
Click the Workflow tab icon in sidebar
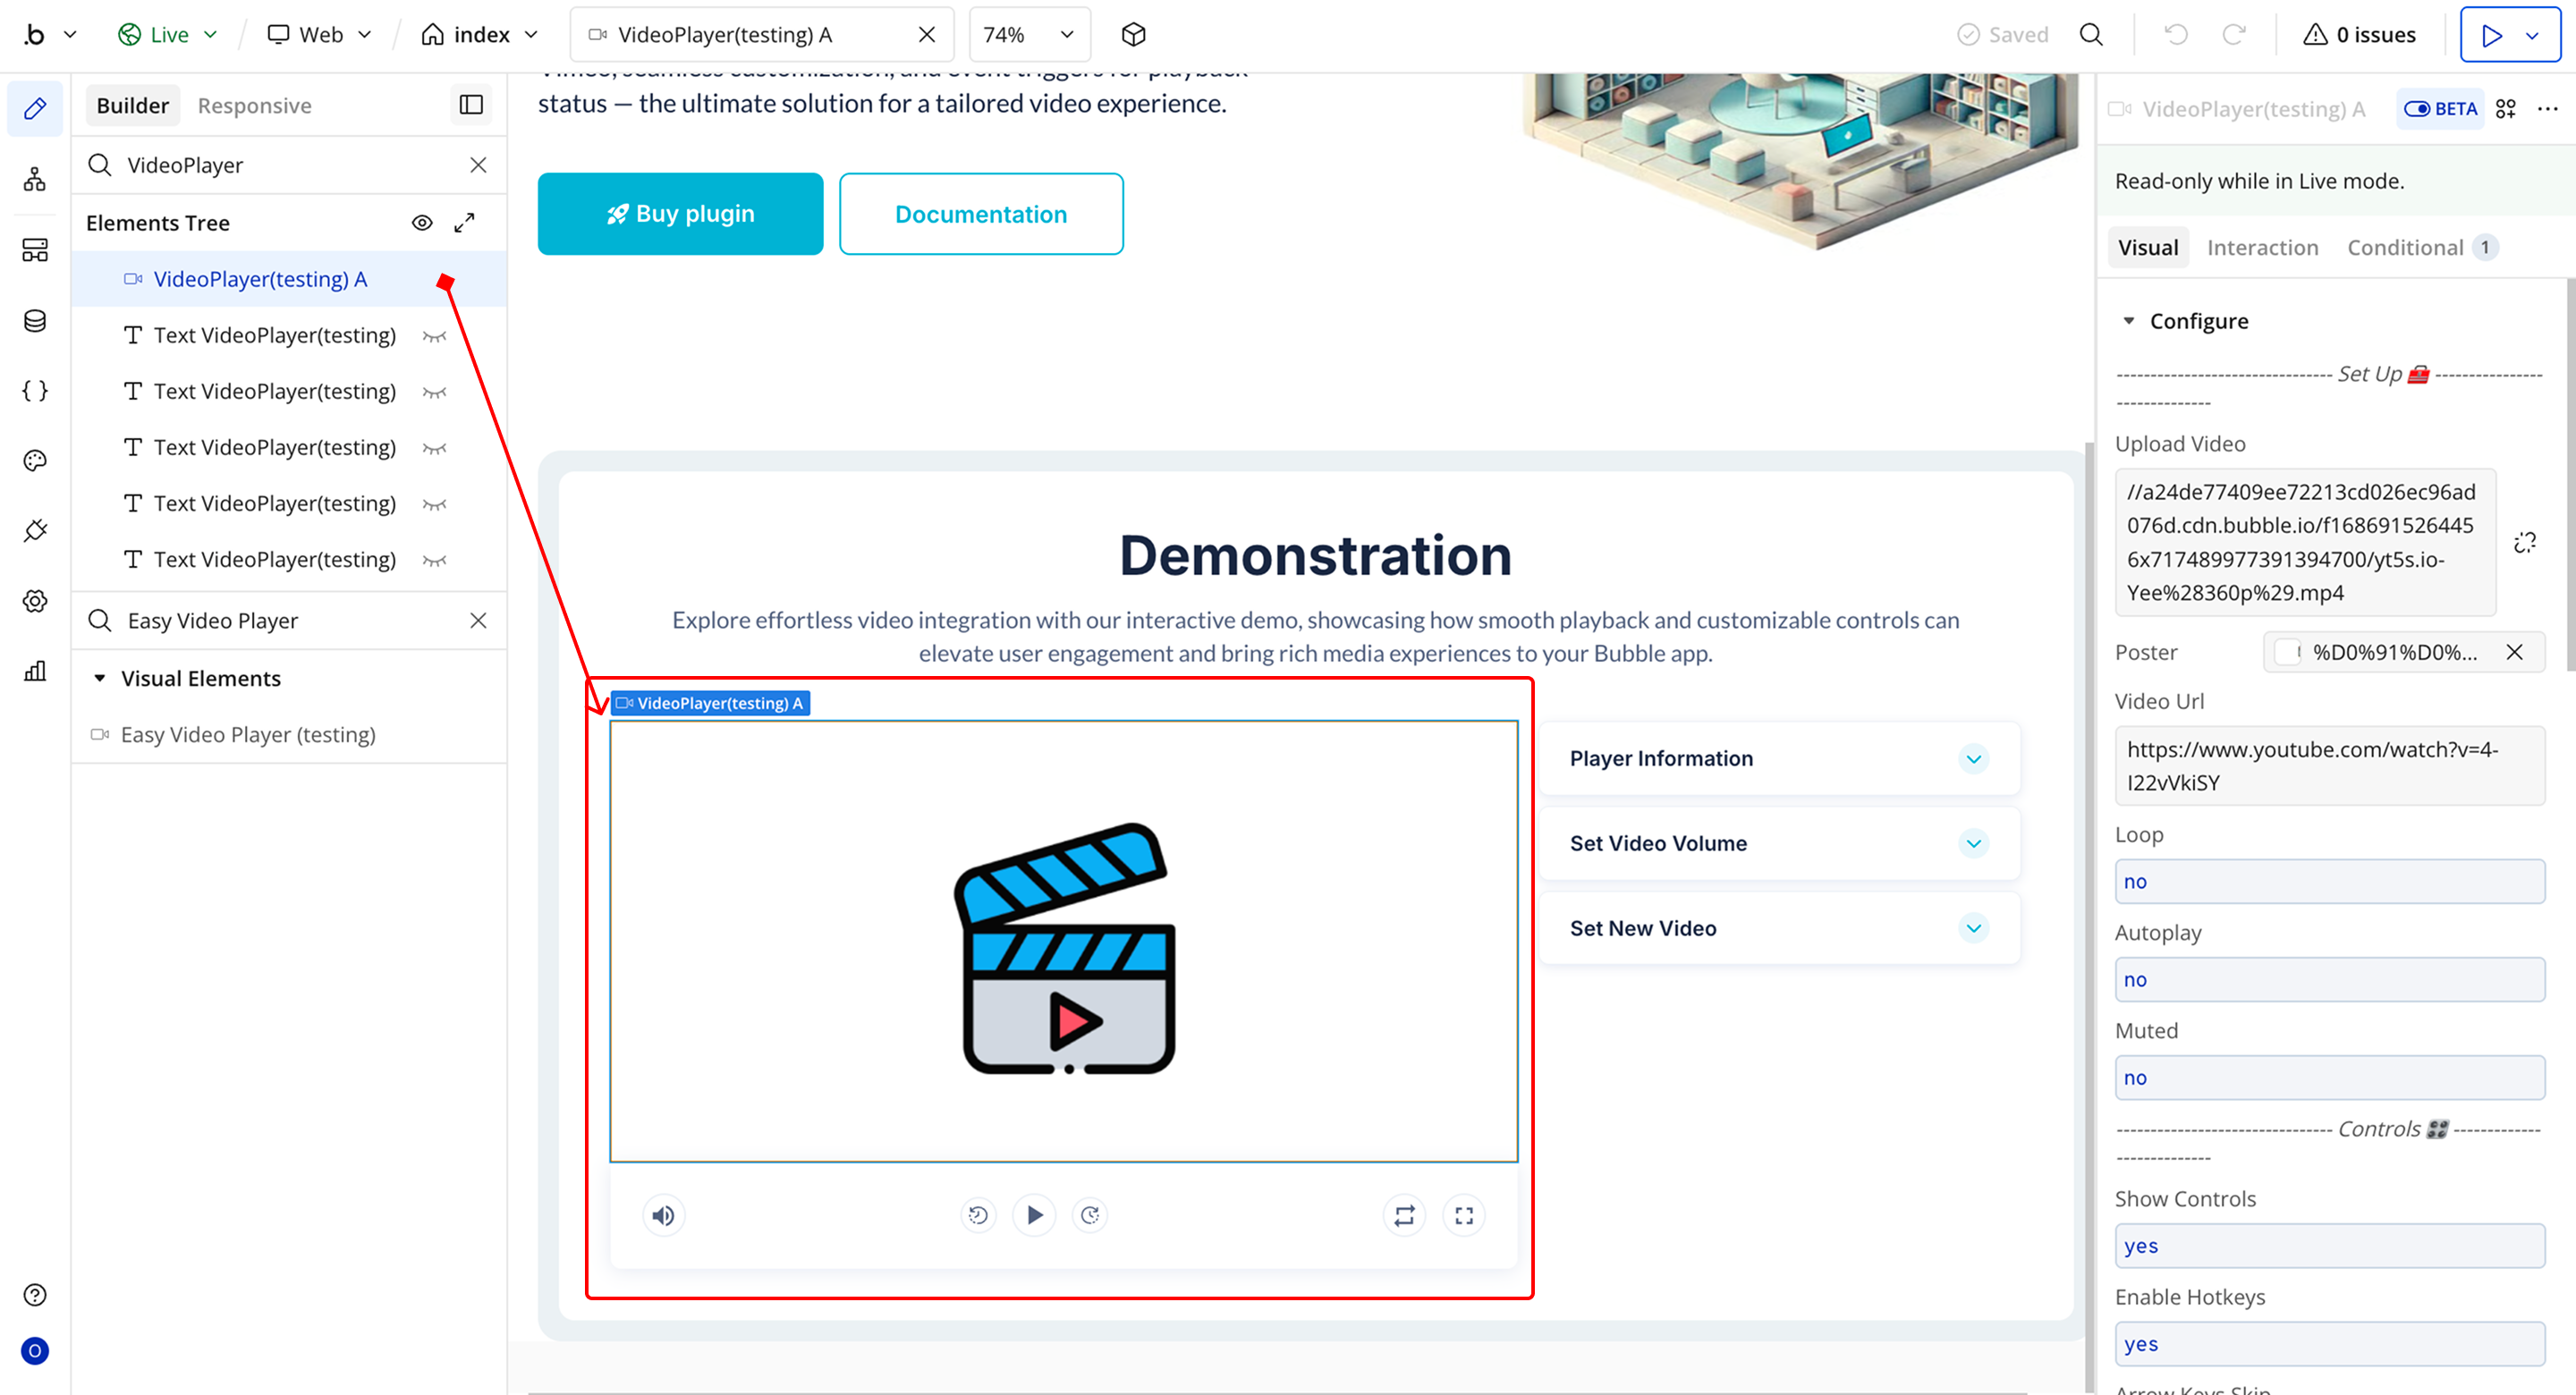pos(35,180)
